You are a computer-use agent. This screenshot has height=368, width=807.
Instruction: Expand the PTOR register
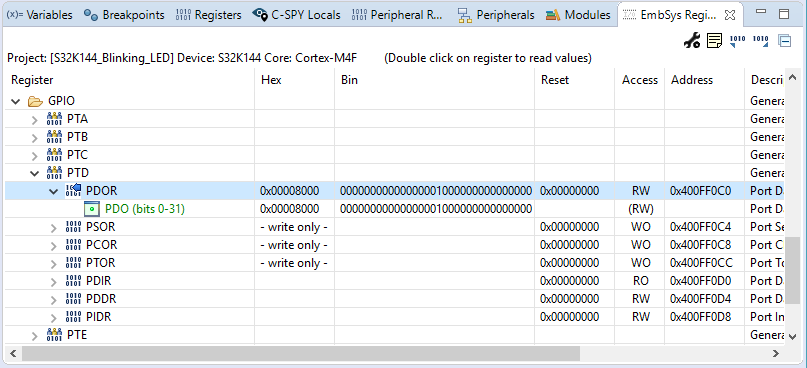pyautogui.click(x=54, y=264)
